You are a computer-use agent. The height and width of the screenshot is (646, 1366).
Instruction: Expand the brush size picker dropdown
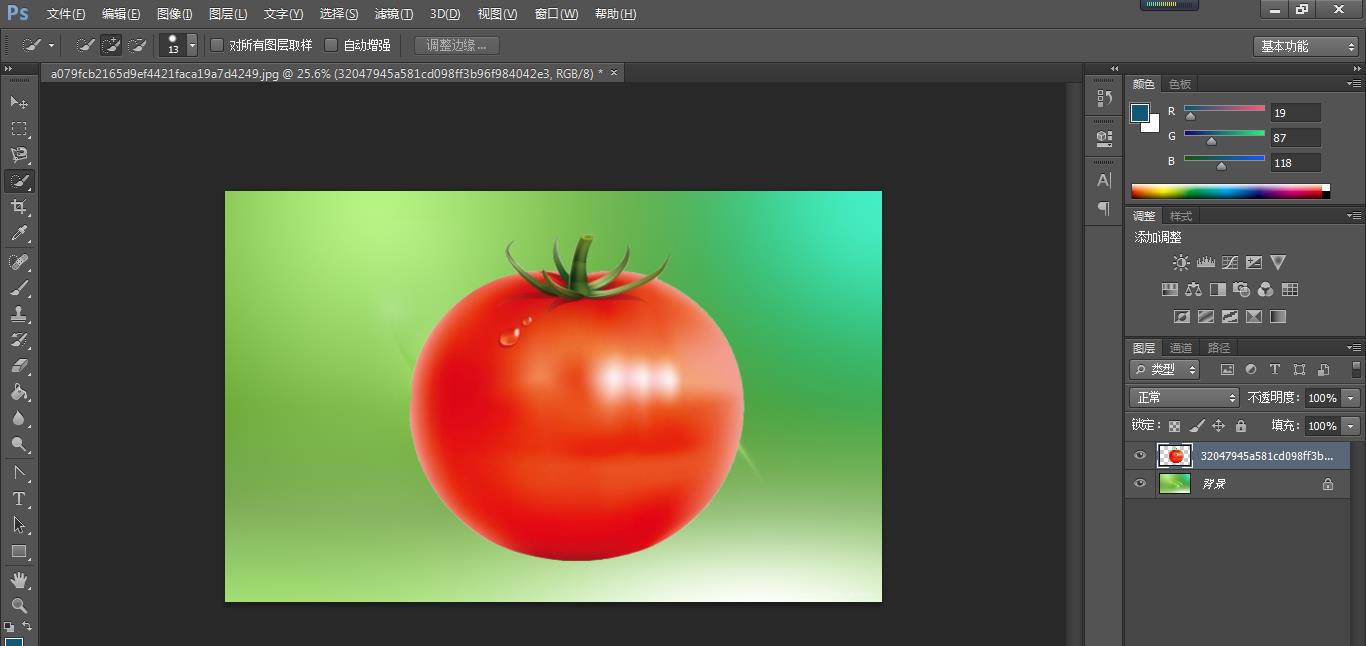point(192,46)
